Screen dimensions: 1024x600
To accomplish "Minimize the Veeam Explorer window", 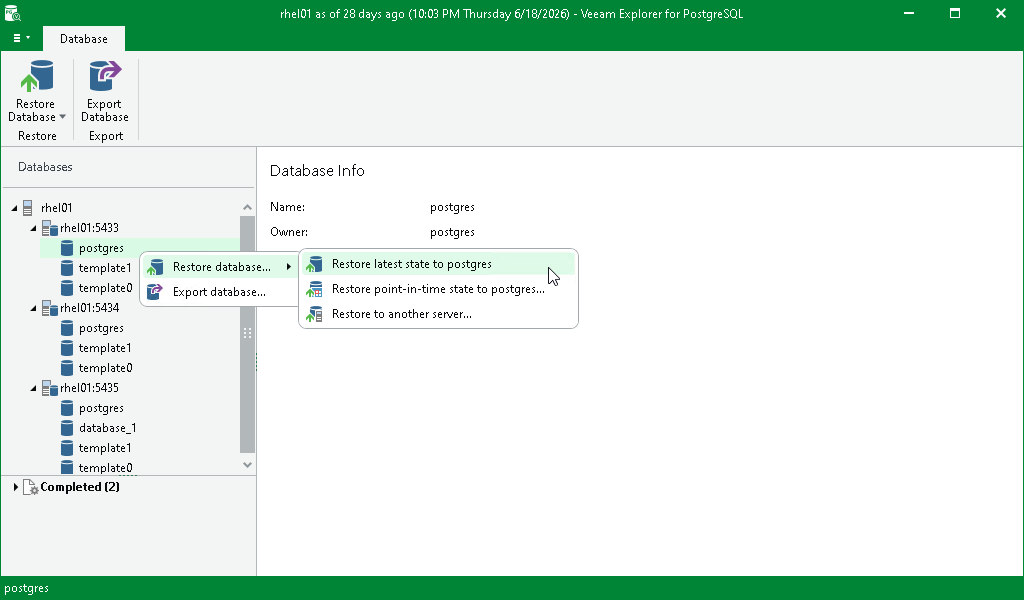I will tap(908, 13).
